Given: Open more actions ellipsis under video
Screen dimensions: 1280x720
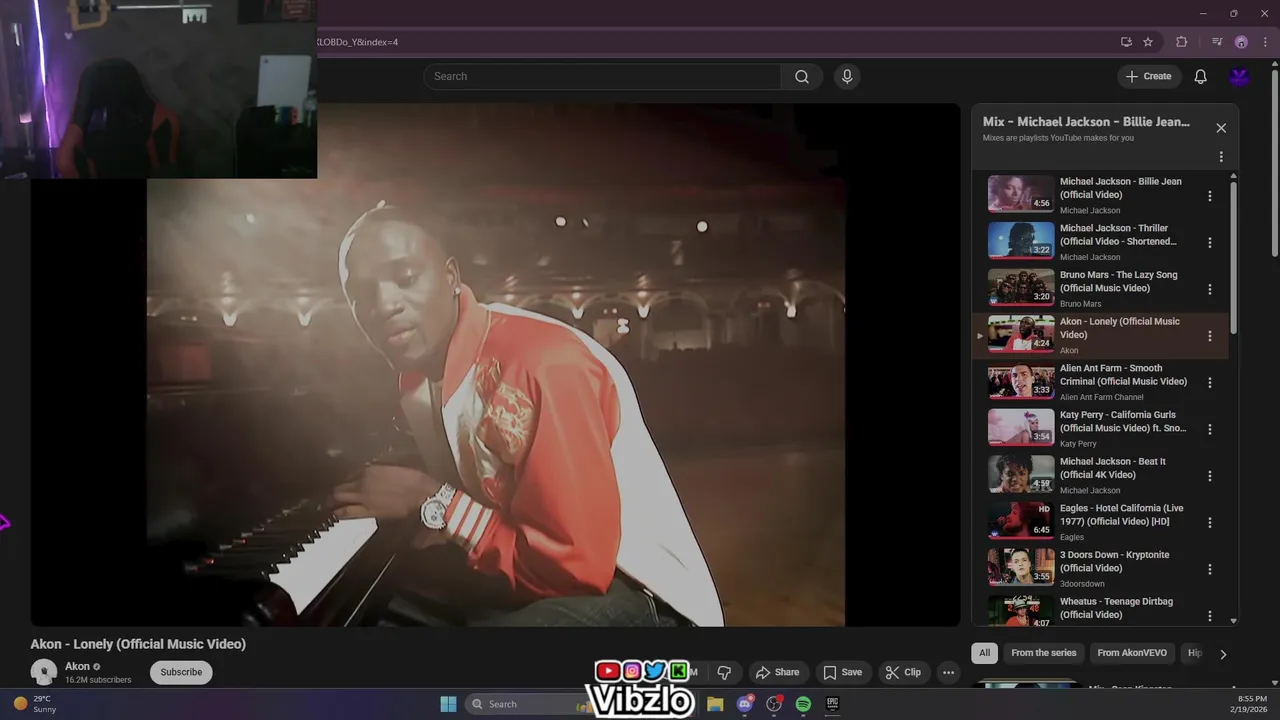Looking at the screenshot, I should (949, 672).
